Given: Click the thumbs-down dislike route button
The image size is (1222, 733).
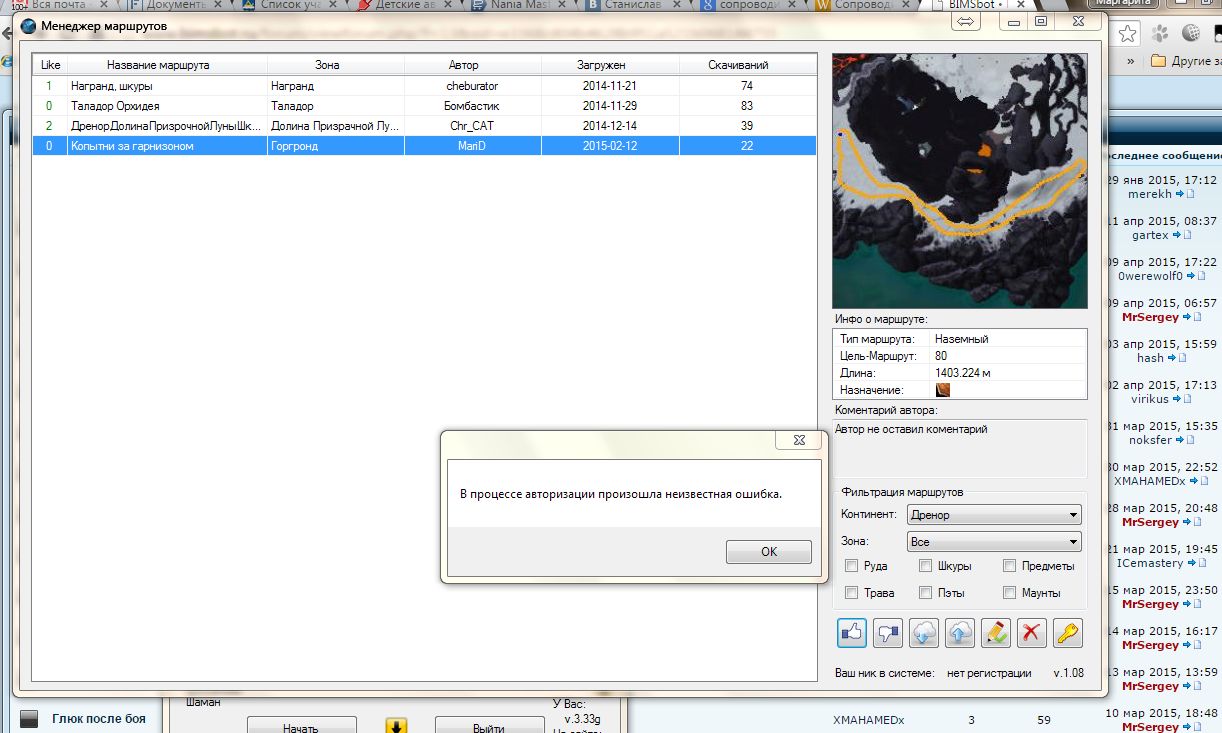Looking at the screenshot, I should [888, 632].
